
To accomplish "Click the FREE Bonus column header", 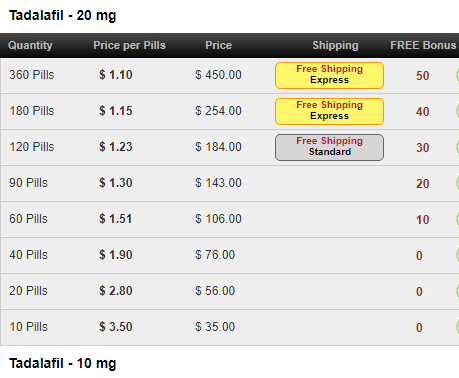I will pyautogui.click(x=423, y=45).
